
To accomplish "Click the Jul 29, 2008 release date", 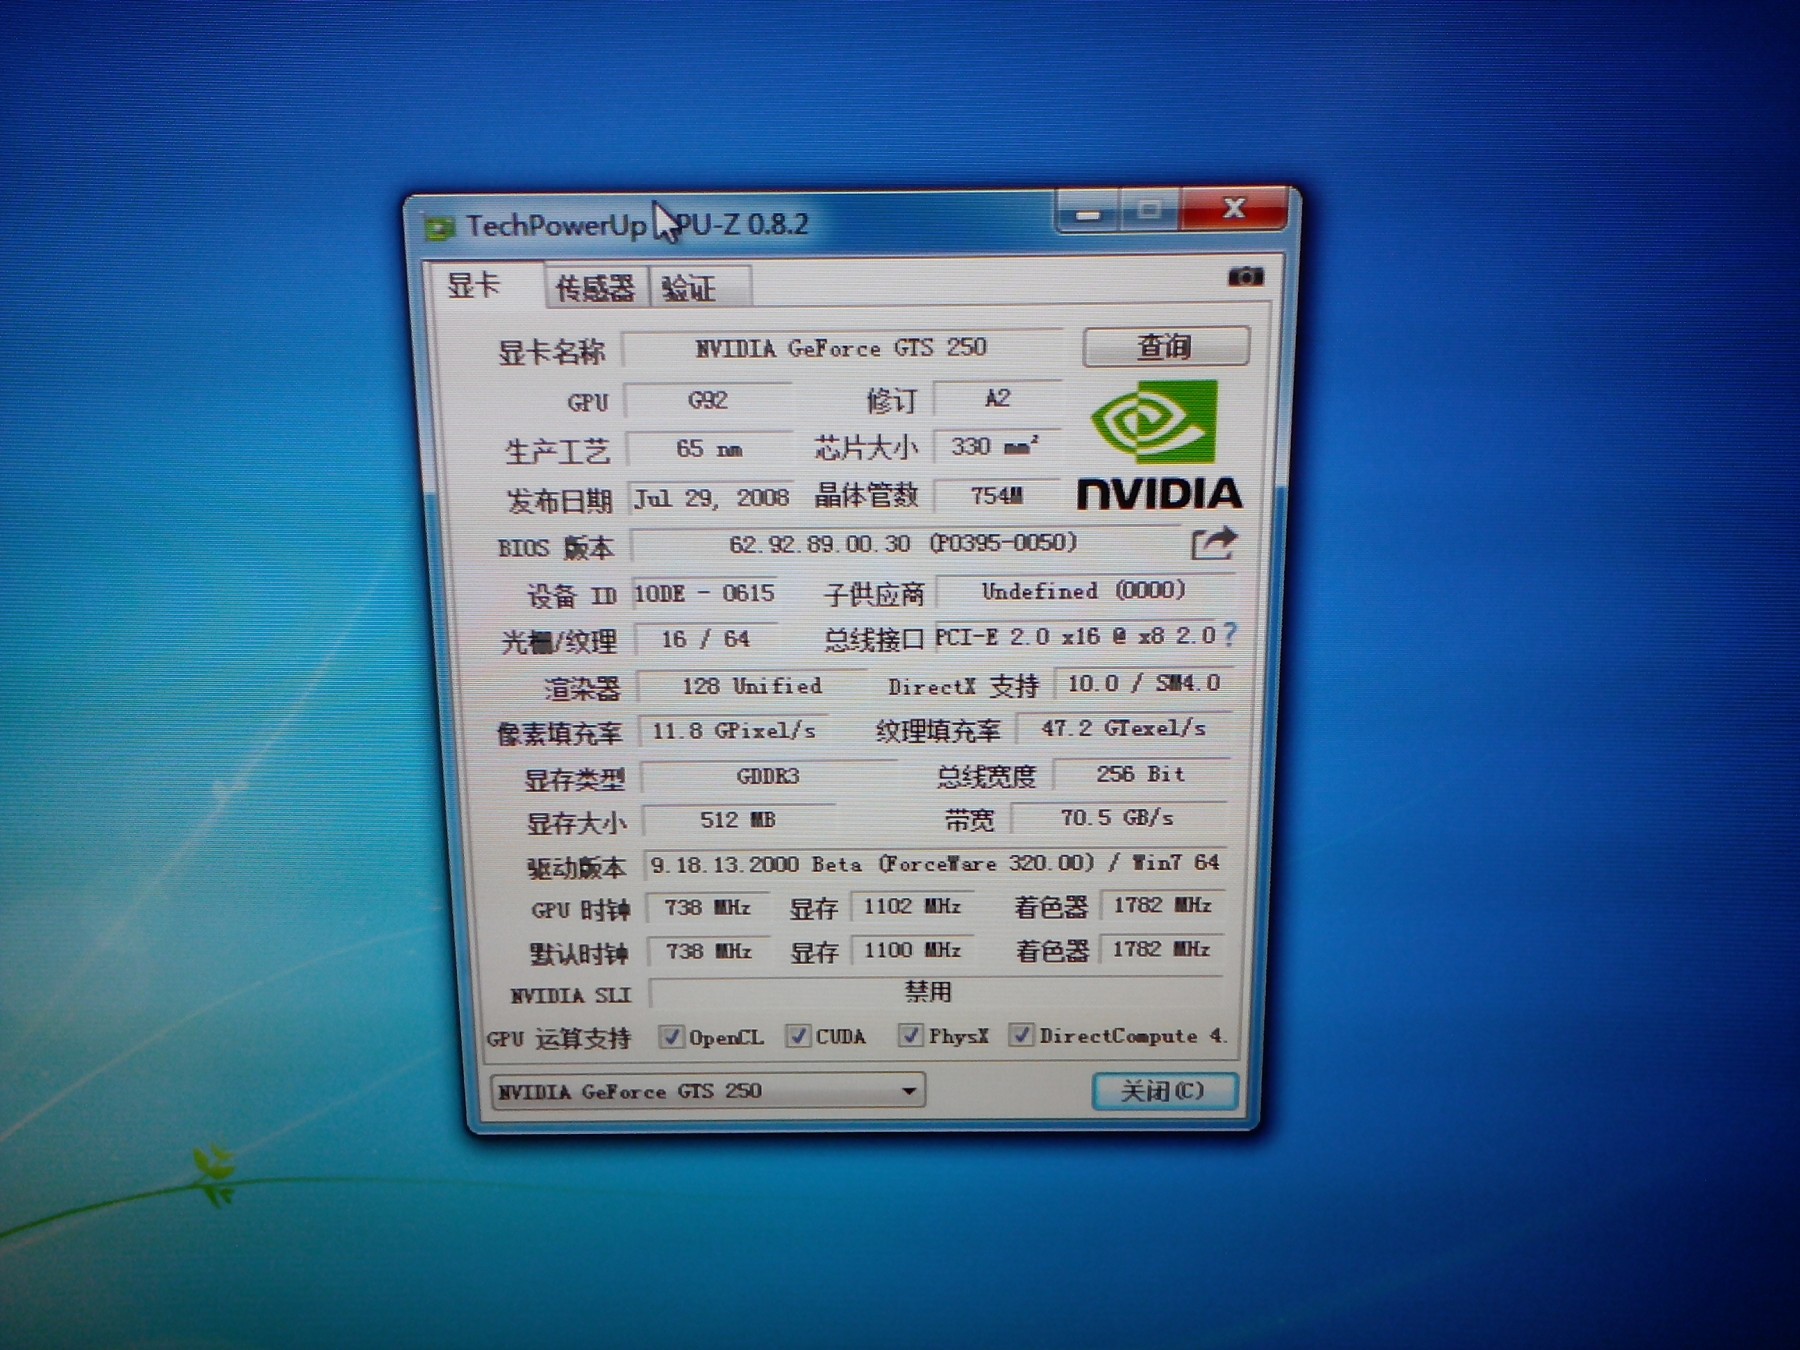I will pos(712,497).
